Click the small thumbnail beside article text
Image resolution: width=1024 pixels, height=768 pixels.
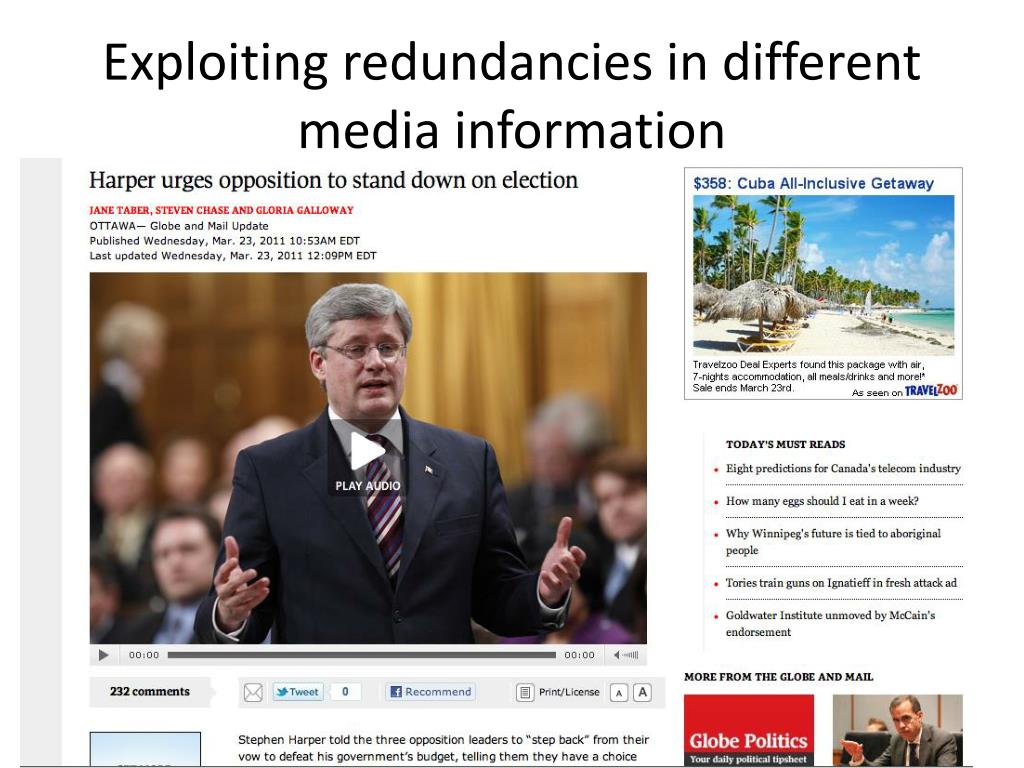(145, 748)
